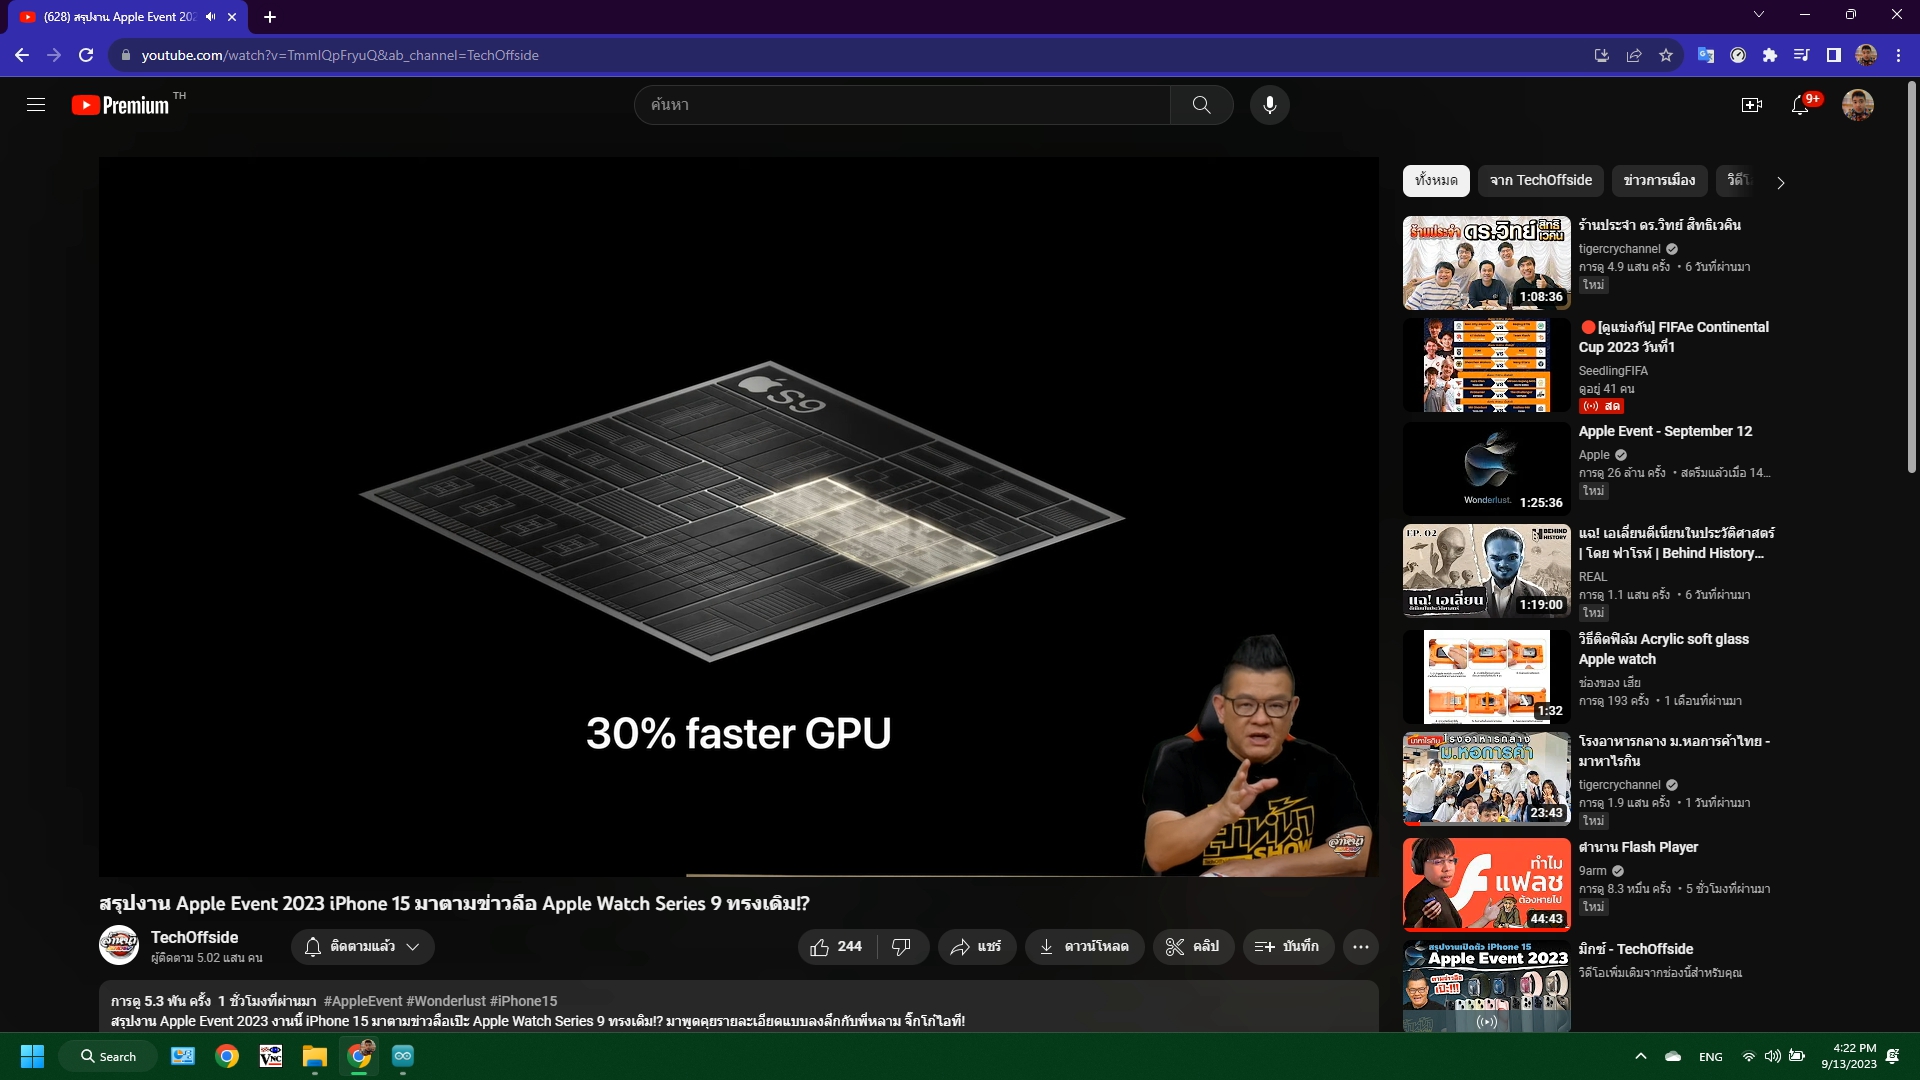This screenshot has height=1080, width=1920.
Task: Dislike the video with thumbs down
Action: (x=901, y=947)
